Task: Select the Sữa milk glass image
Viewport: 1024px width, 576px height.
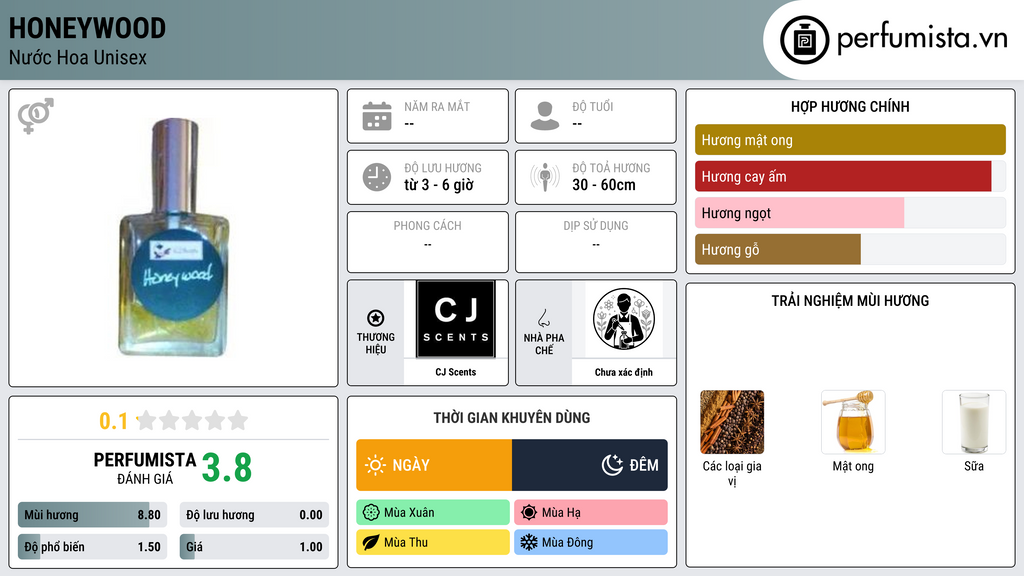Action: [974, 422]
